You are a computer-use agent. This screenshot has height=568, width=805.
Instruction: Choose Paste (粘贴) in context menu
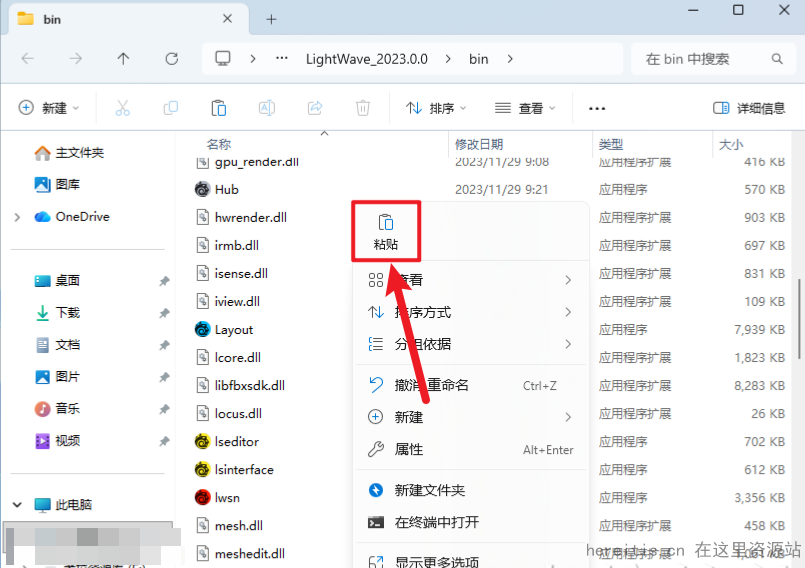point(386,232)
